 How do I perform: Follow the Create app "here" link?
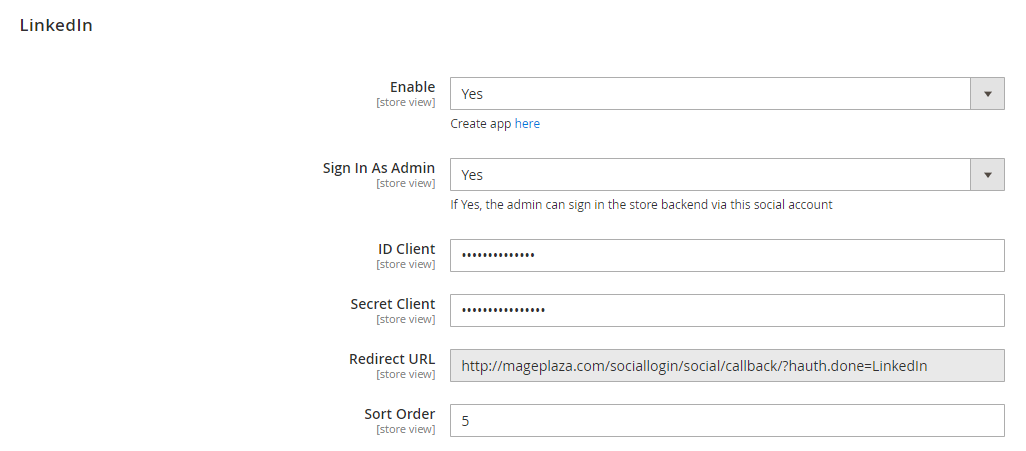[x=527, y=124]
